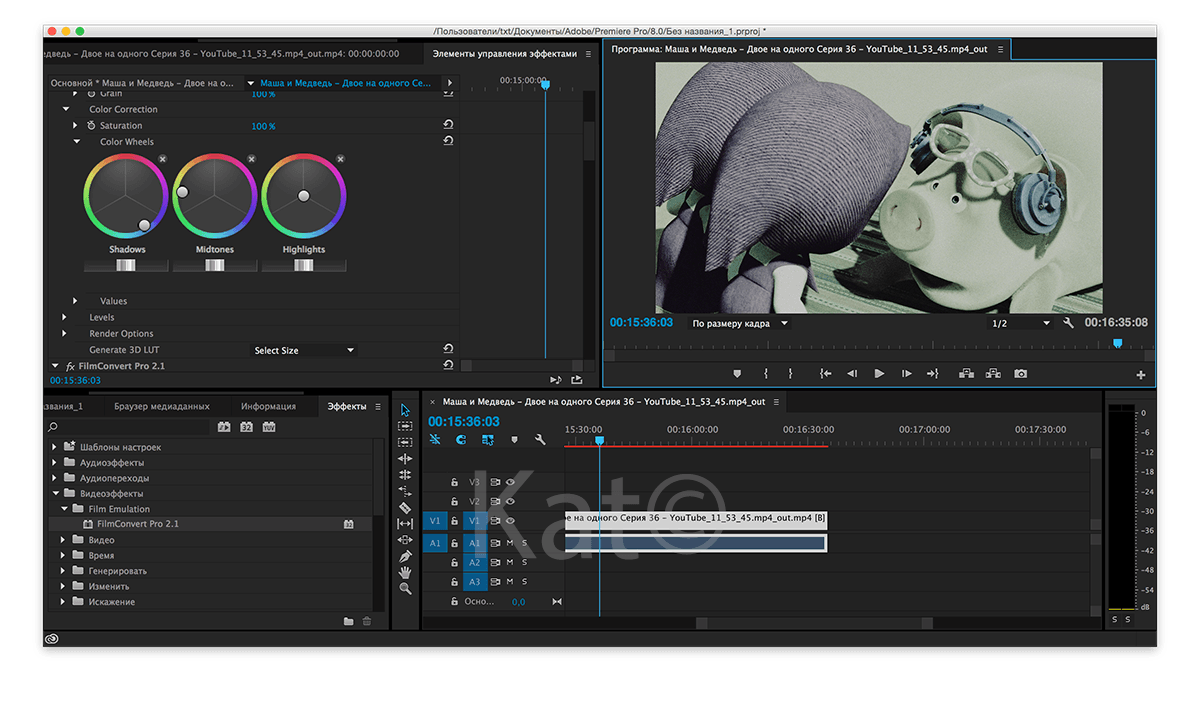Viewport: 1200px width, 708px height.
Task: Hide track V2 with eye icon
Action: click(510, 501)
